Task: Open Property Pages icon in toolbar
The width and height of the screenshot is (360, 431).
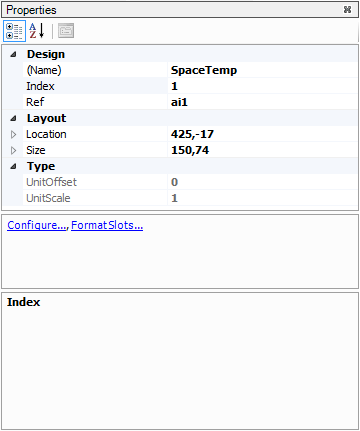Action: tap(66, 31)
